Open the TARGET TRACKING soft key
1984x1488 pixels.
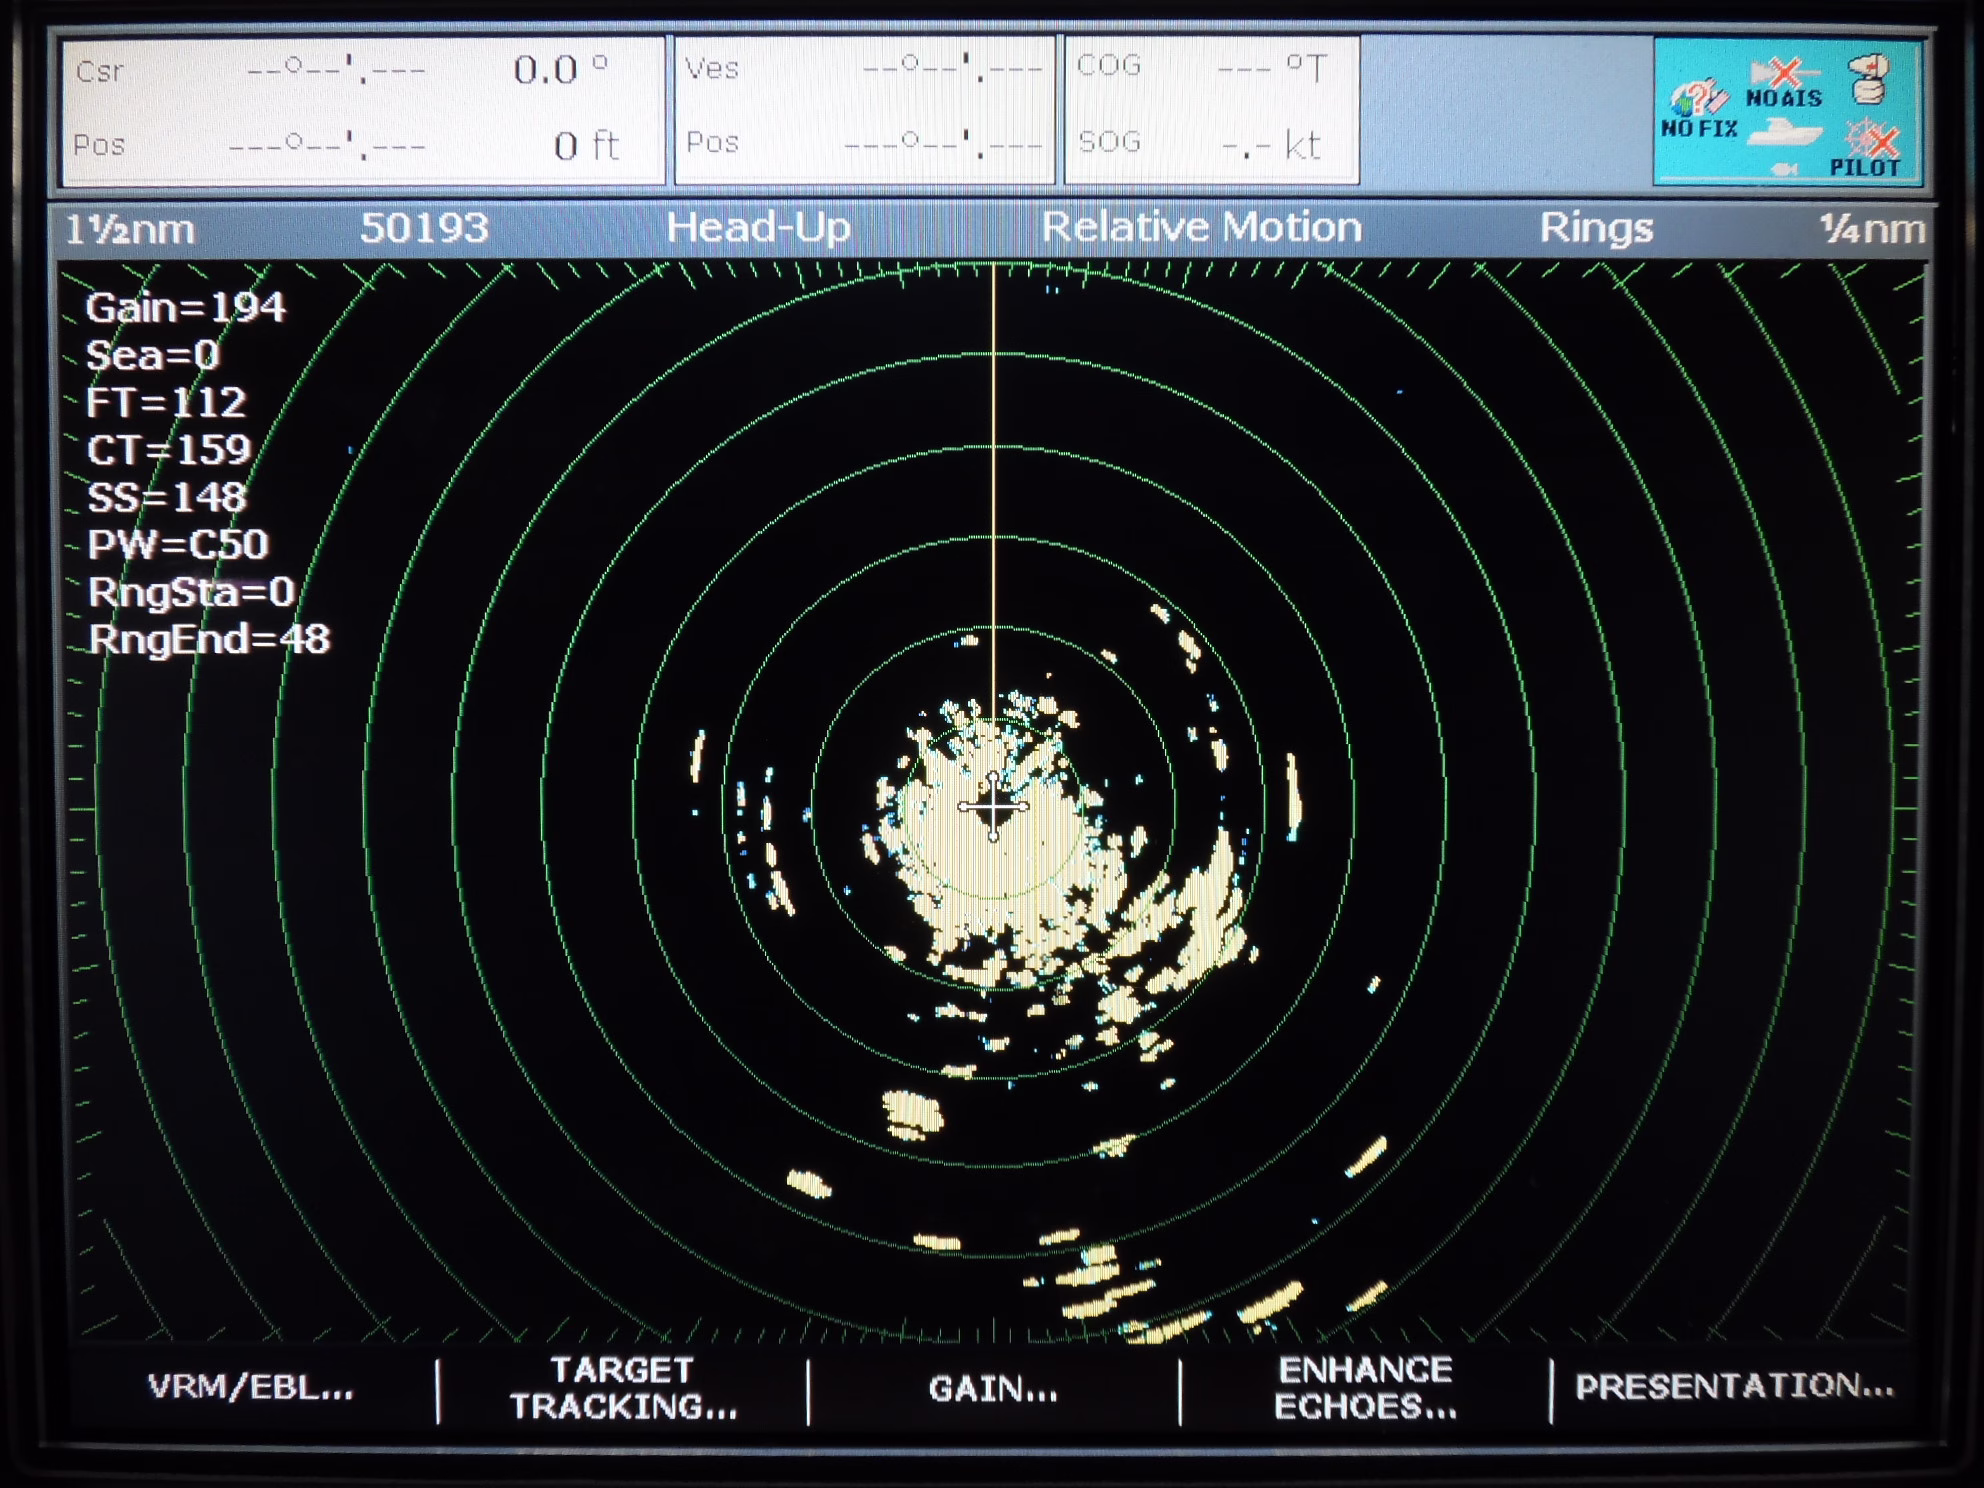pyautogui.click(x=624, y=1388)
